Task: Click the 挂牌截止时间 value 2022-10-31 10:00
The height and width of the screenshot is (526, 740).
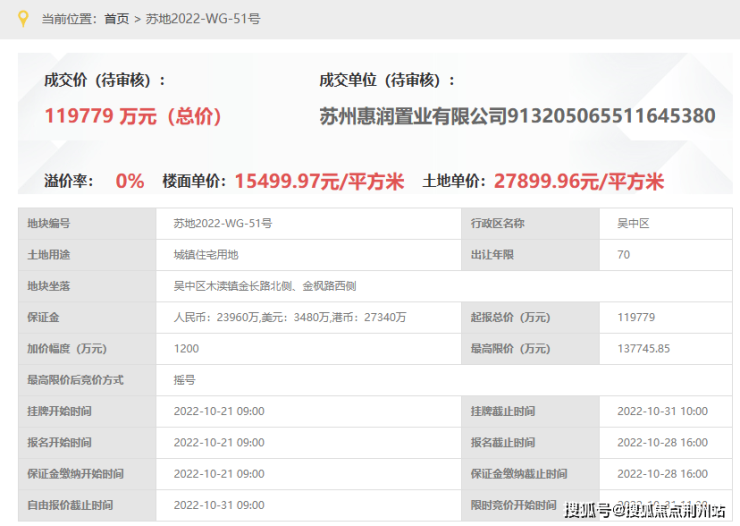Action: click(x=662, y=411)
